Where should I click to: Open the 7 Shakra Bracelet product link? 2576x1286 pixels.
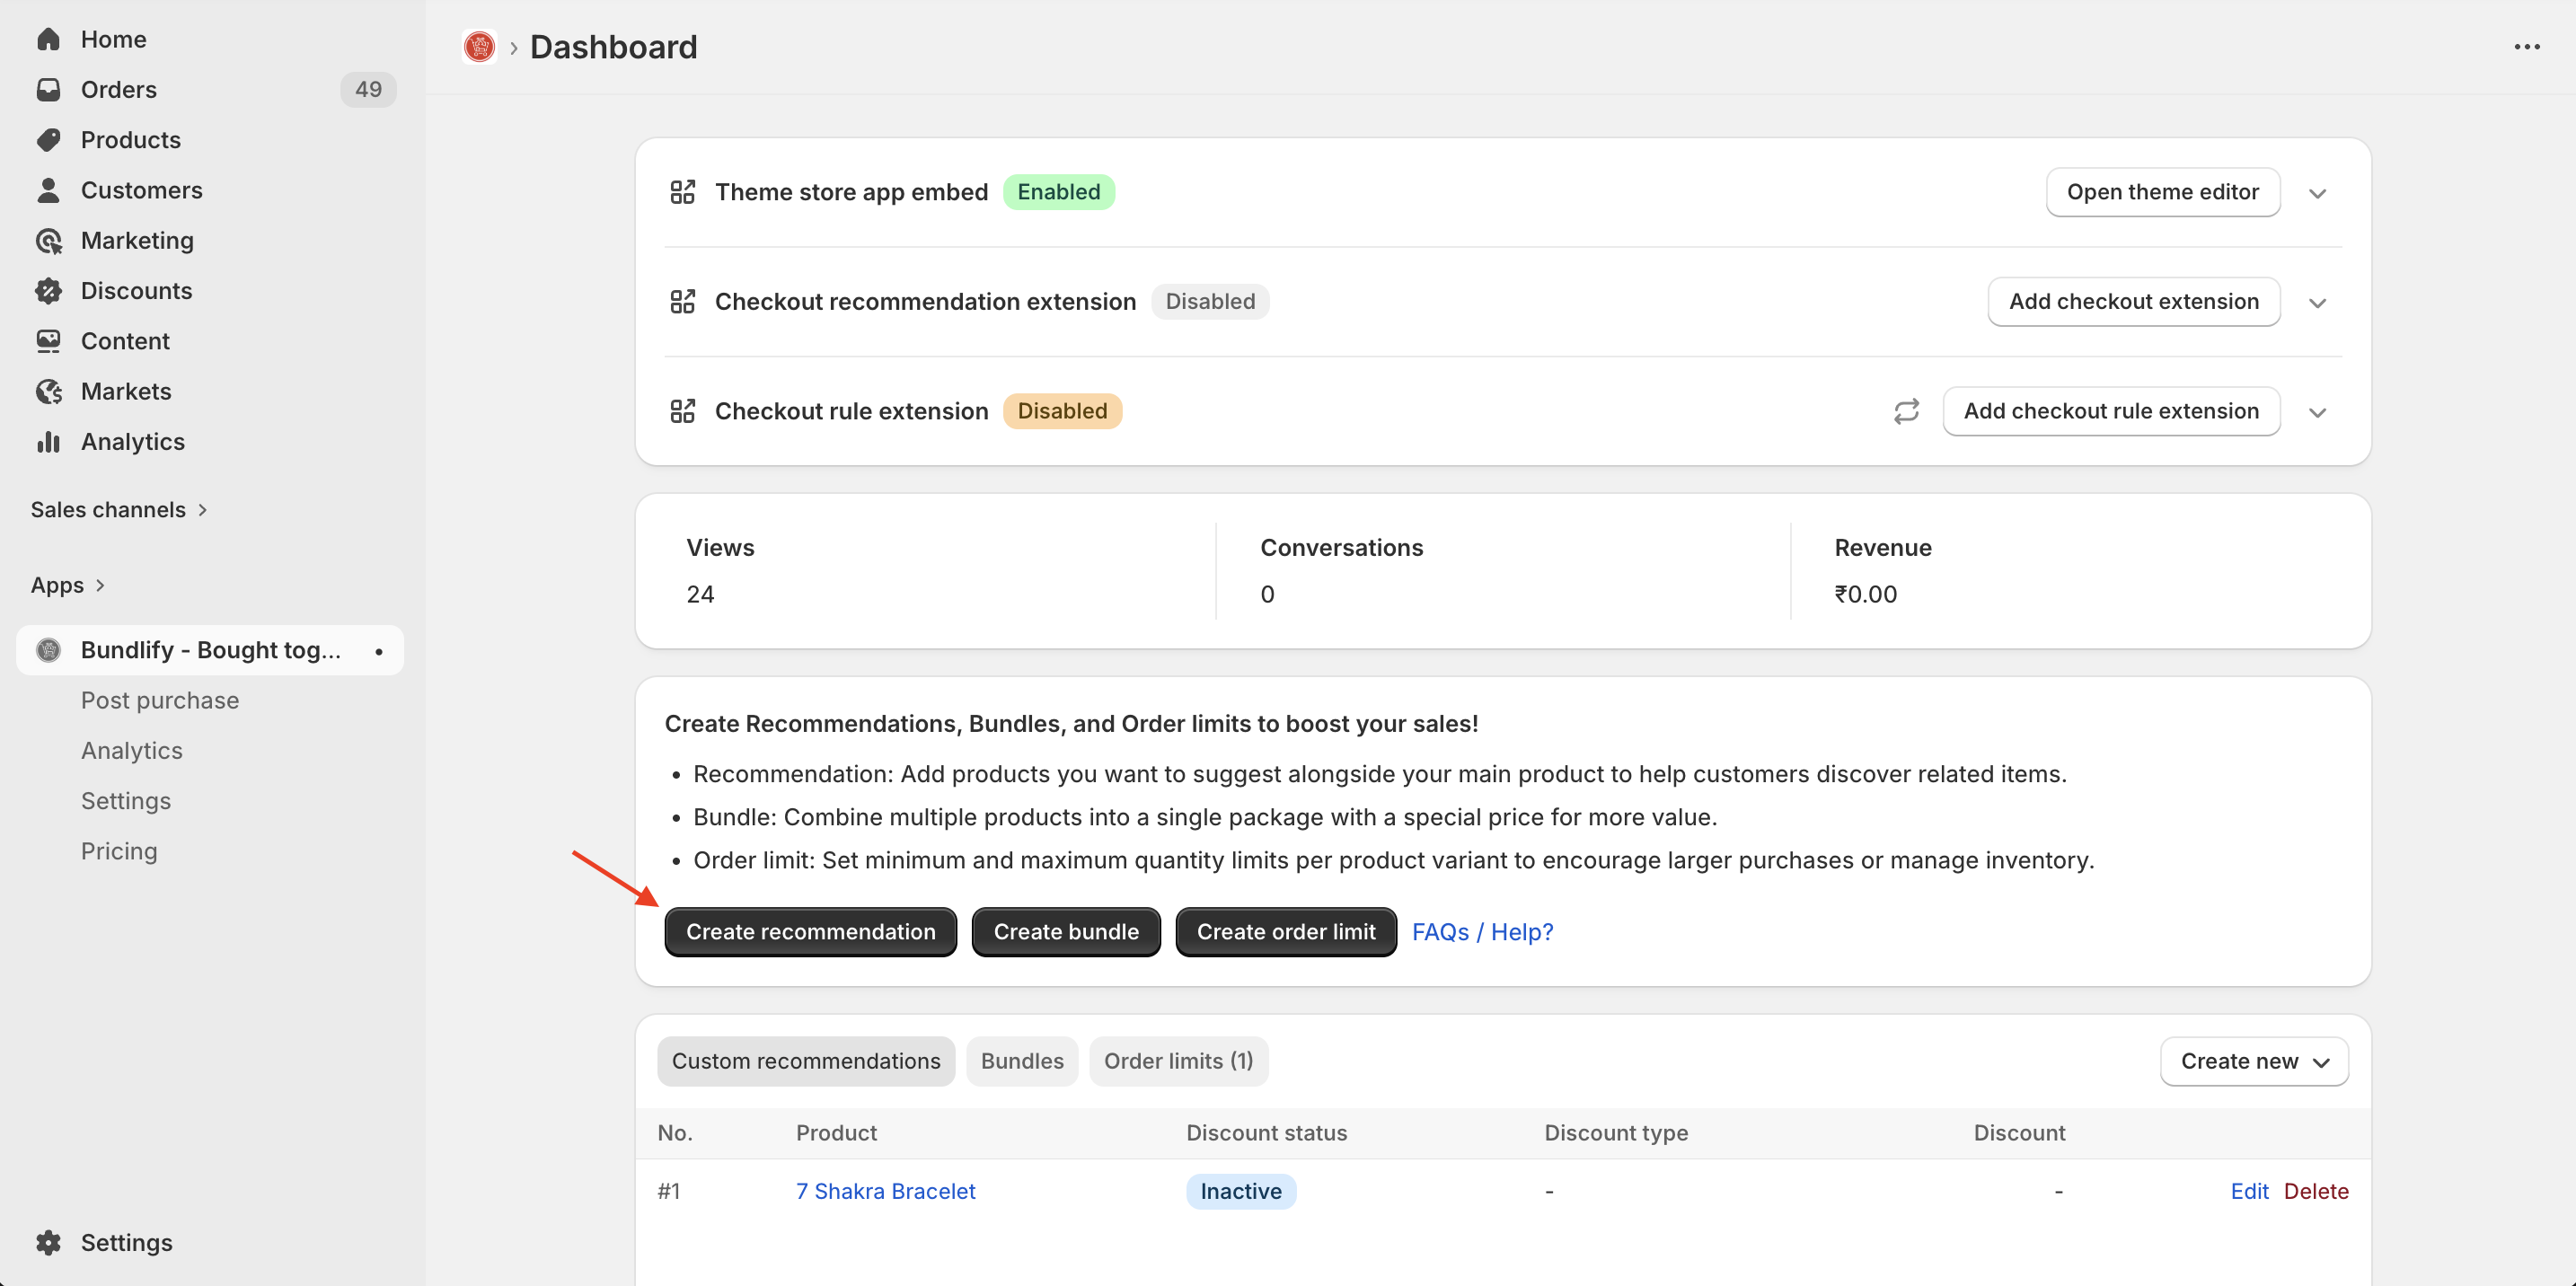point(884,1191)
